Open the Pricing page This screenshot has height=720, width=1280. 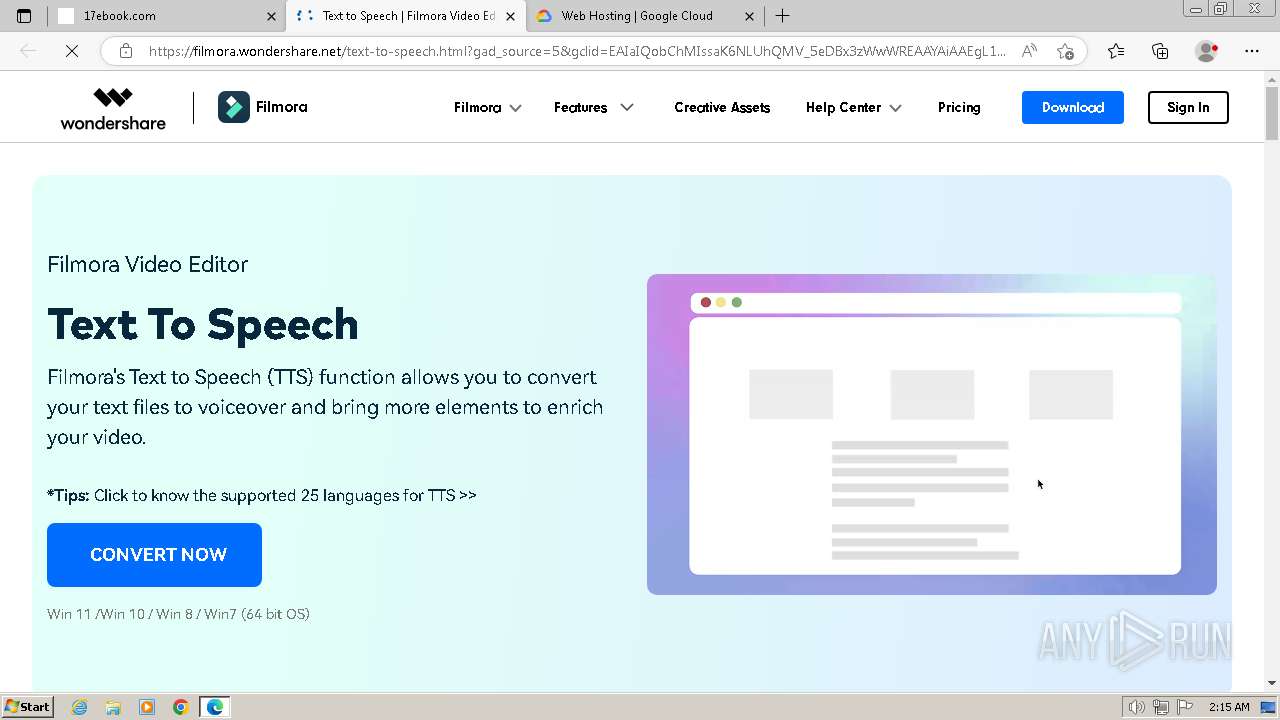pos(959,107)
